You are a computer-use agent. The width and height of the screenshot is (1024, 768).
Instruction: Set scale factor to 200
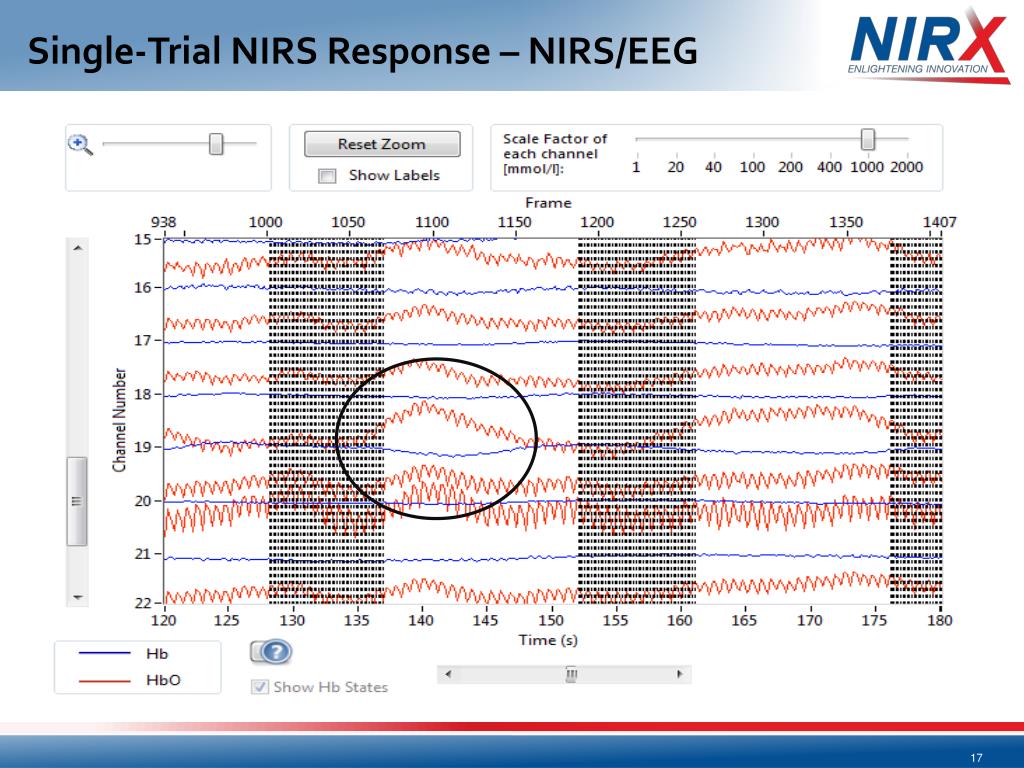coord(790,167)
